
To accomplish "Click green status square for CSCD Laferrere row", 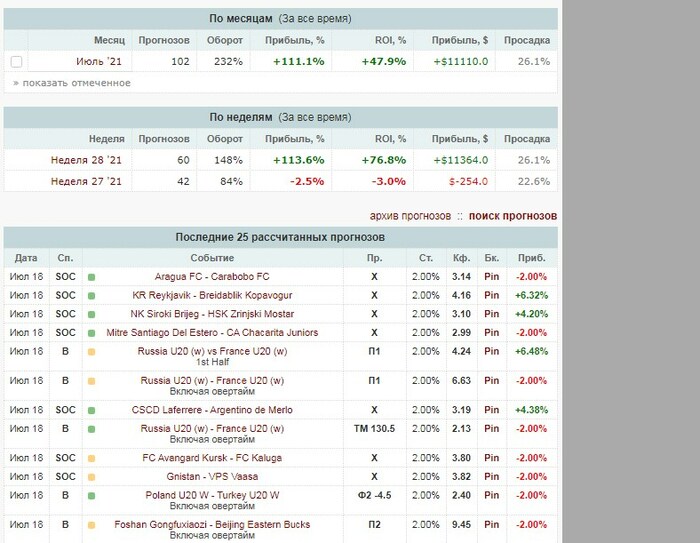I will click(92, 410).
